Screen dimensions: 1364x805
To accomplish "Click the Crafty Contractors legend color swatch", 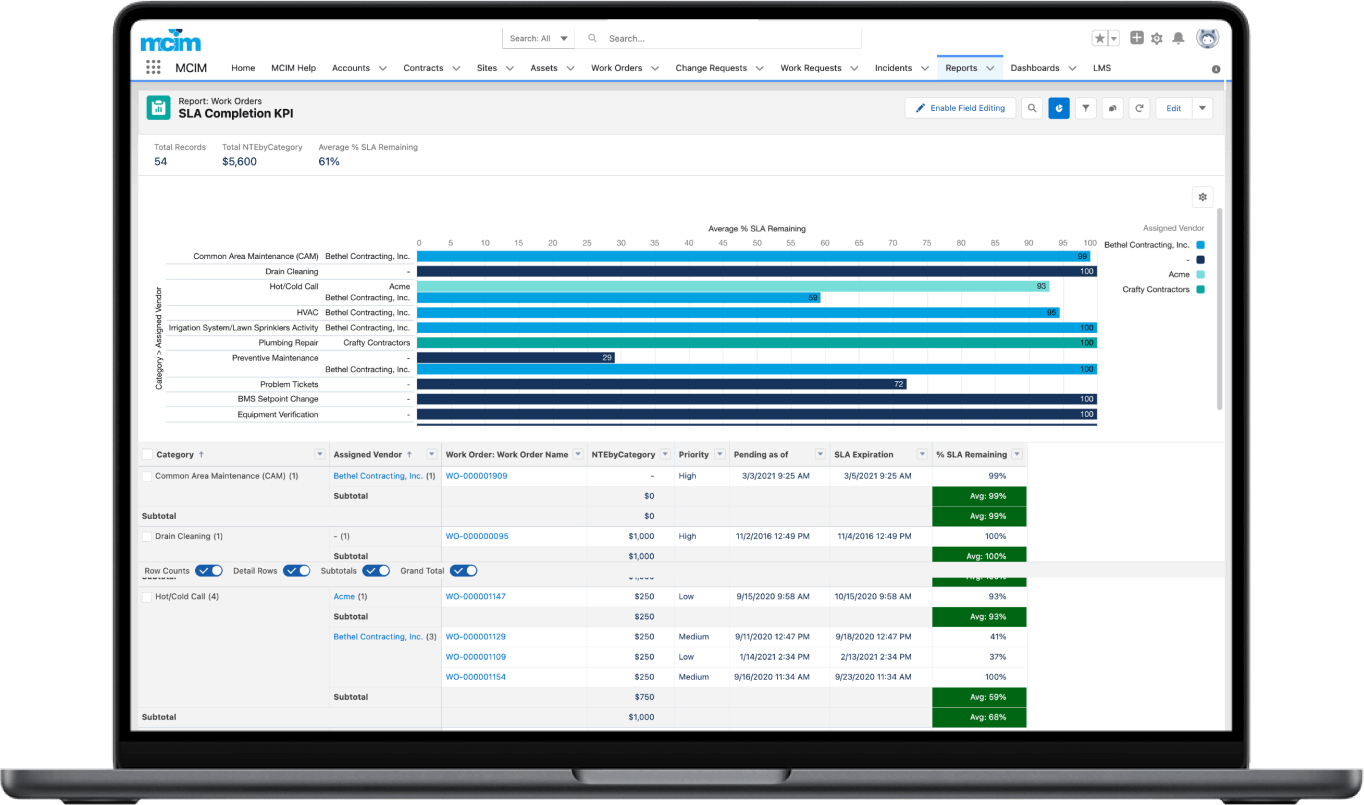I will coord(1200,289).
